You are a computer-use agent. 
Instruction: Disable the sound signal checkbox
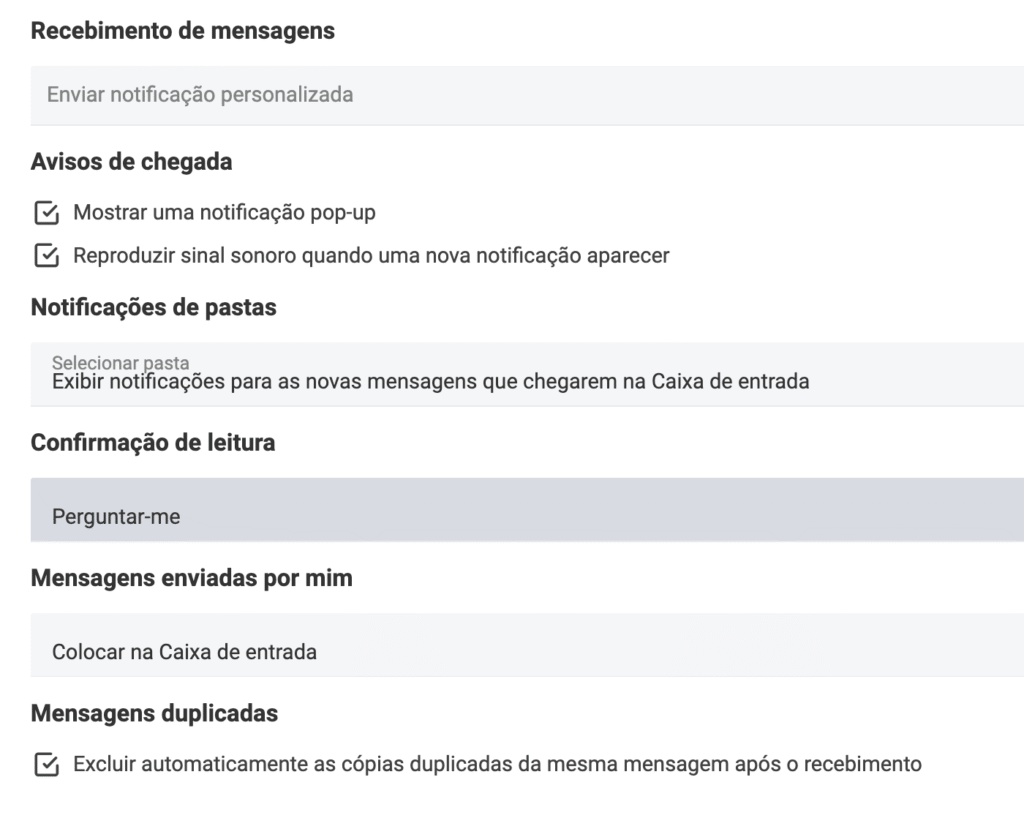tap(46, 256)
